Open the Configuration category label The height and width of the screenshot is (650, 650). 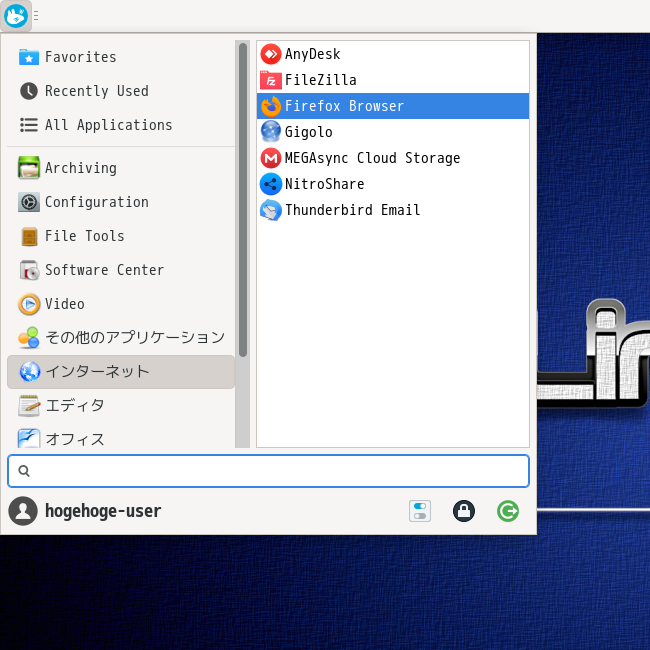pyautogui.click(x=97, y=202)
